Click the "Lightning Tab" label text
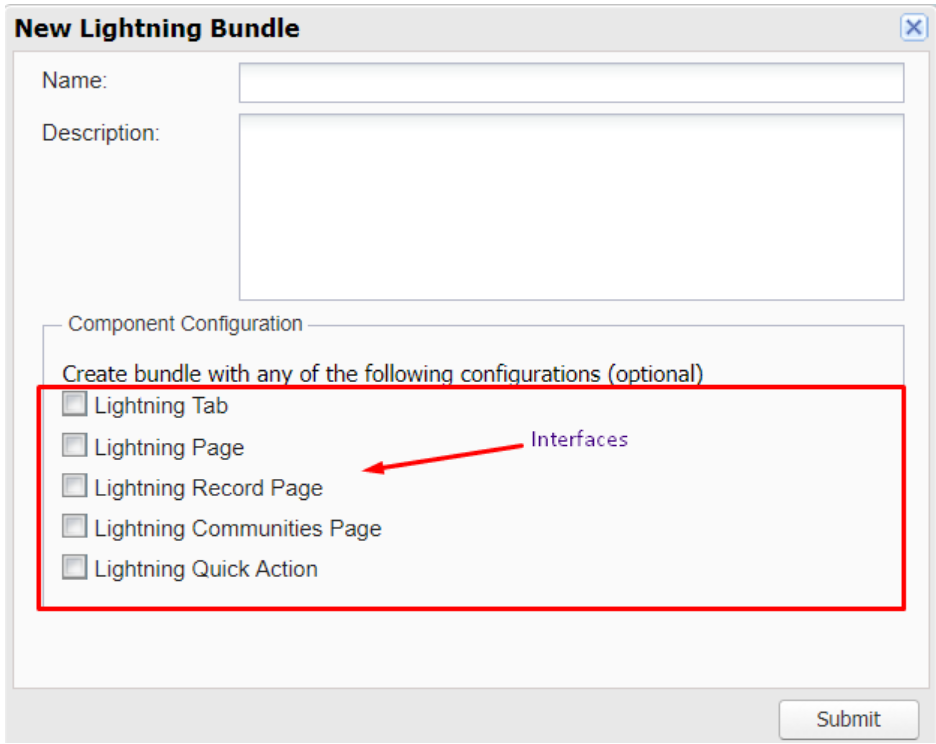 pos(161,406)
